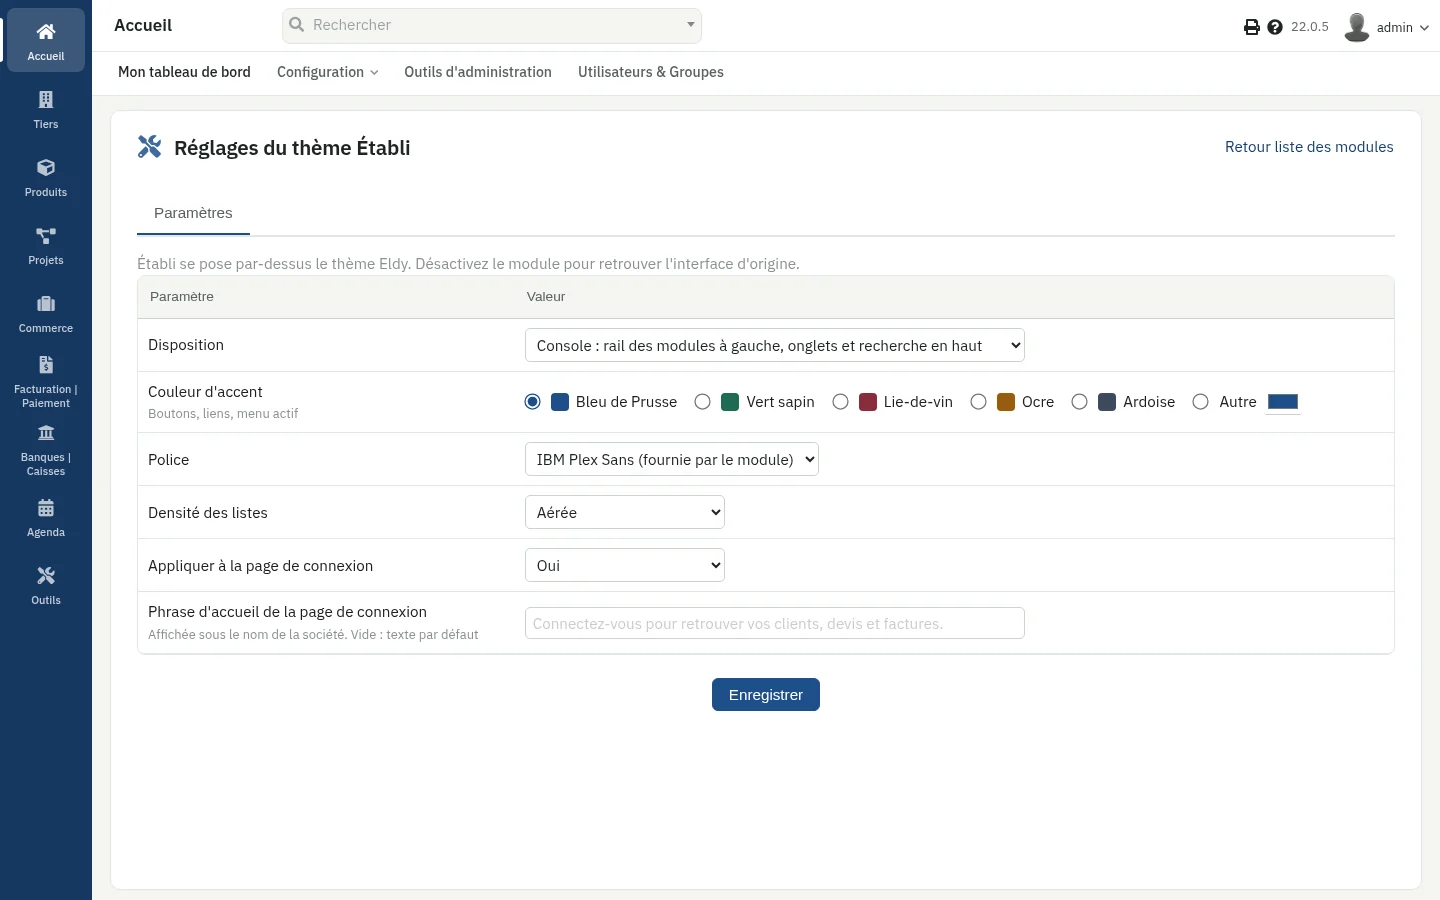This screenshot has height=900, width=1440.
Task: Select the Ardoise accent radio button
Action: click(1080, 402)
